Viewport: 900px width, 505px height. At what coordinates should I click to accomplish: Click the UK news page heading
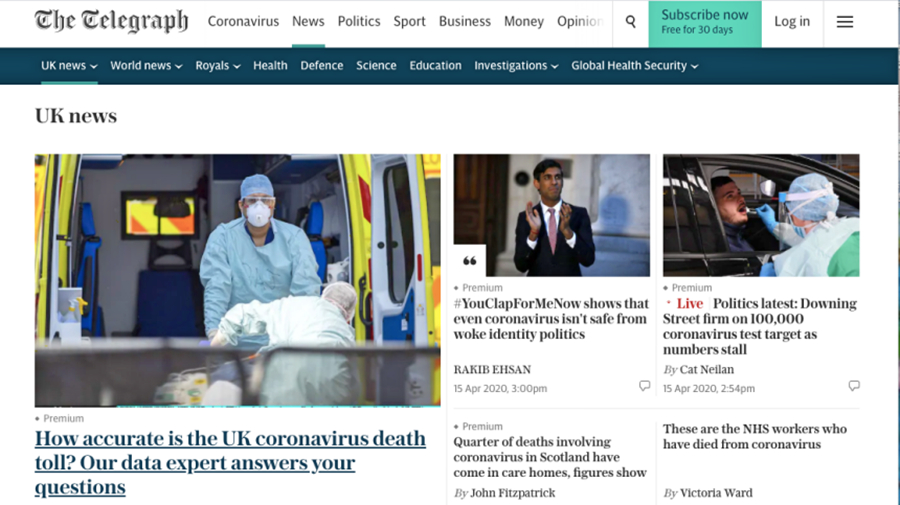pyautogui.click(x=76, y=116)
